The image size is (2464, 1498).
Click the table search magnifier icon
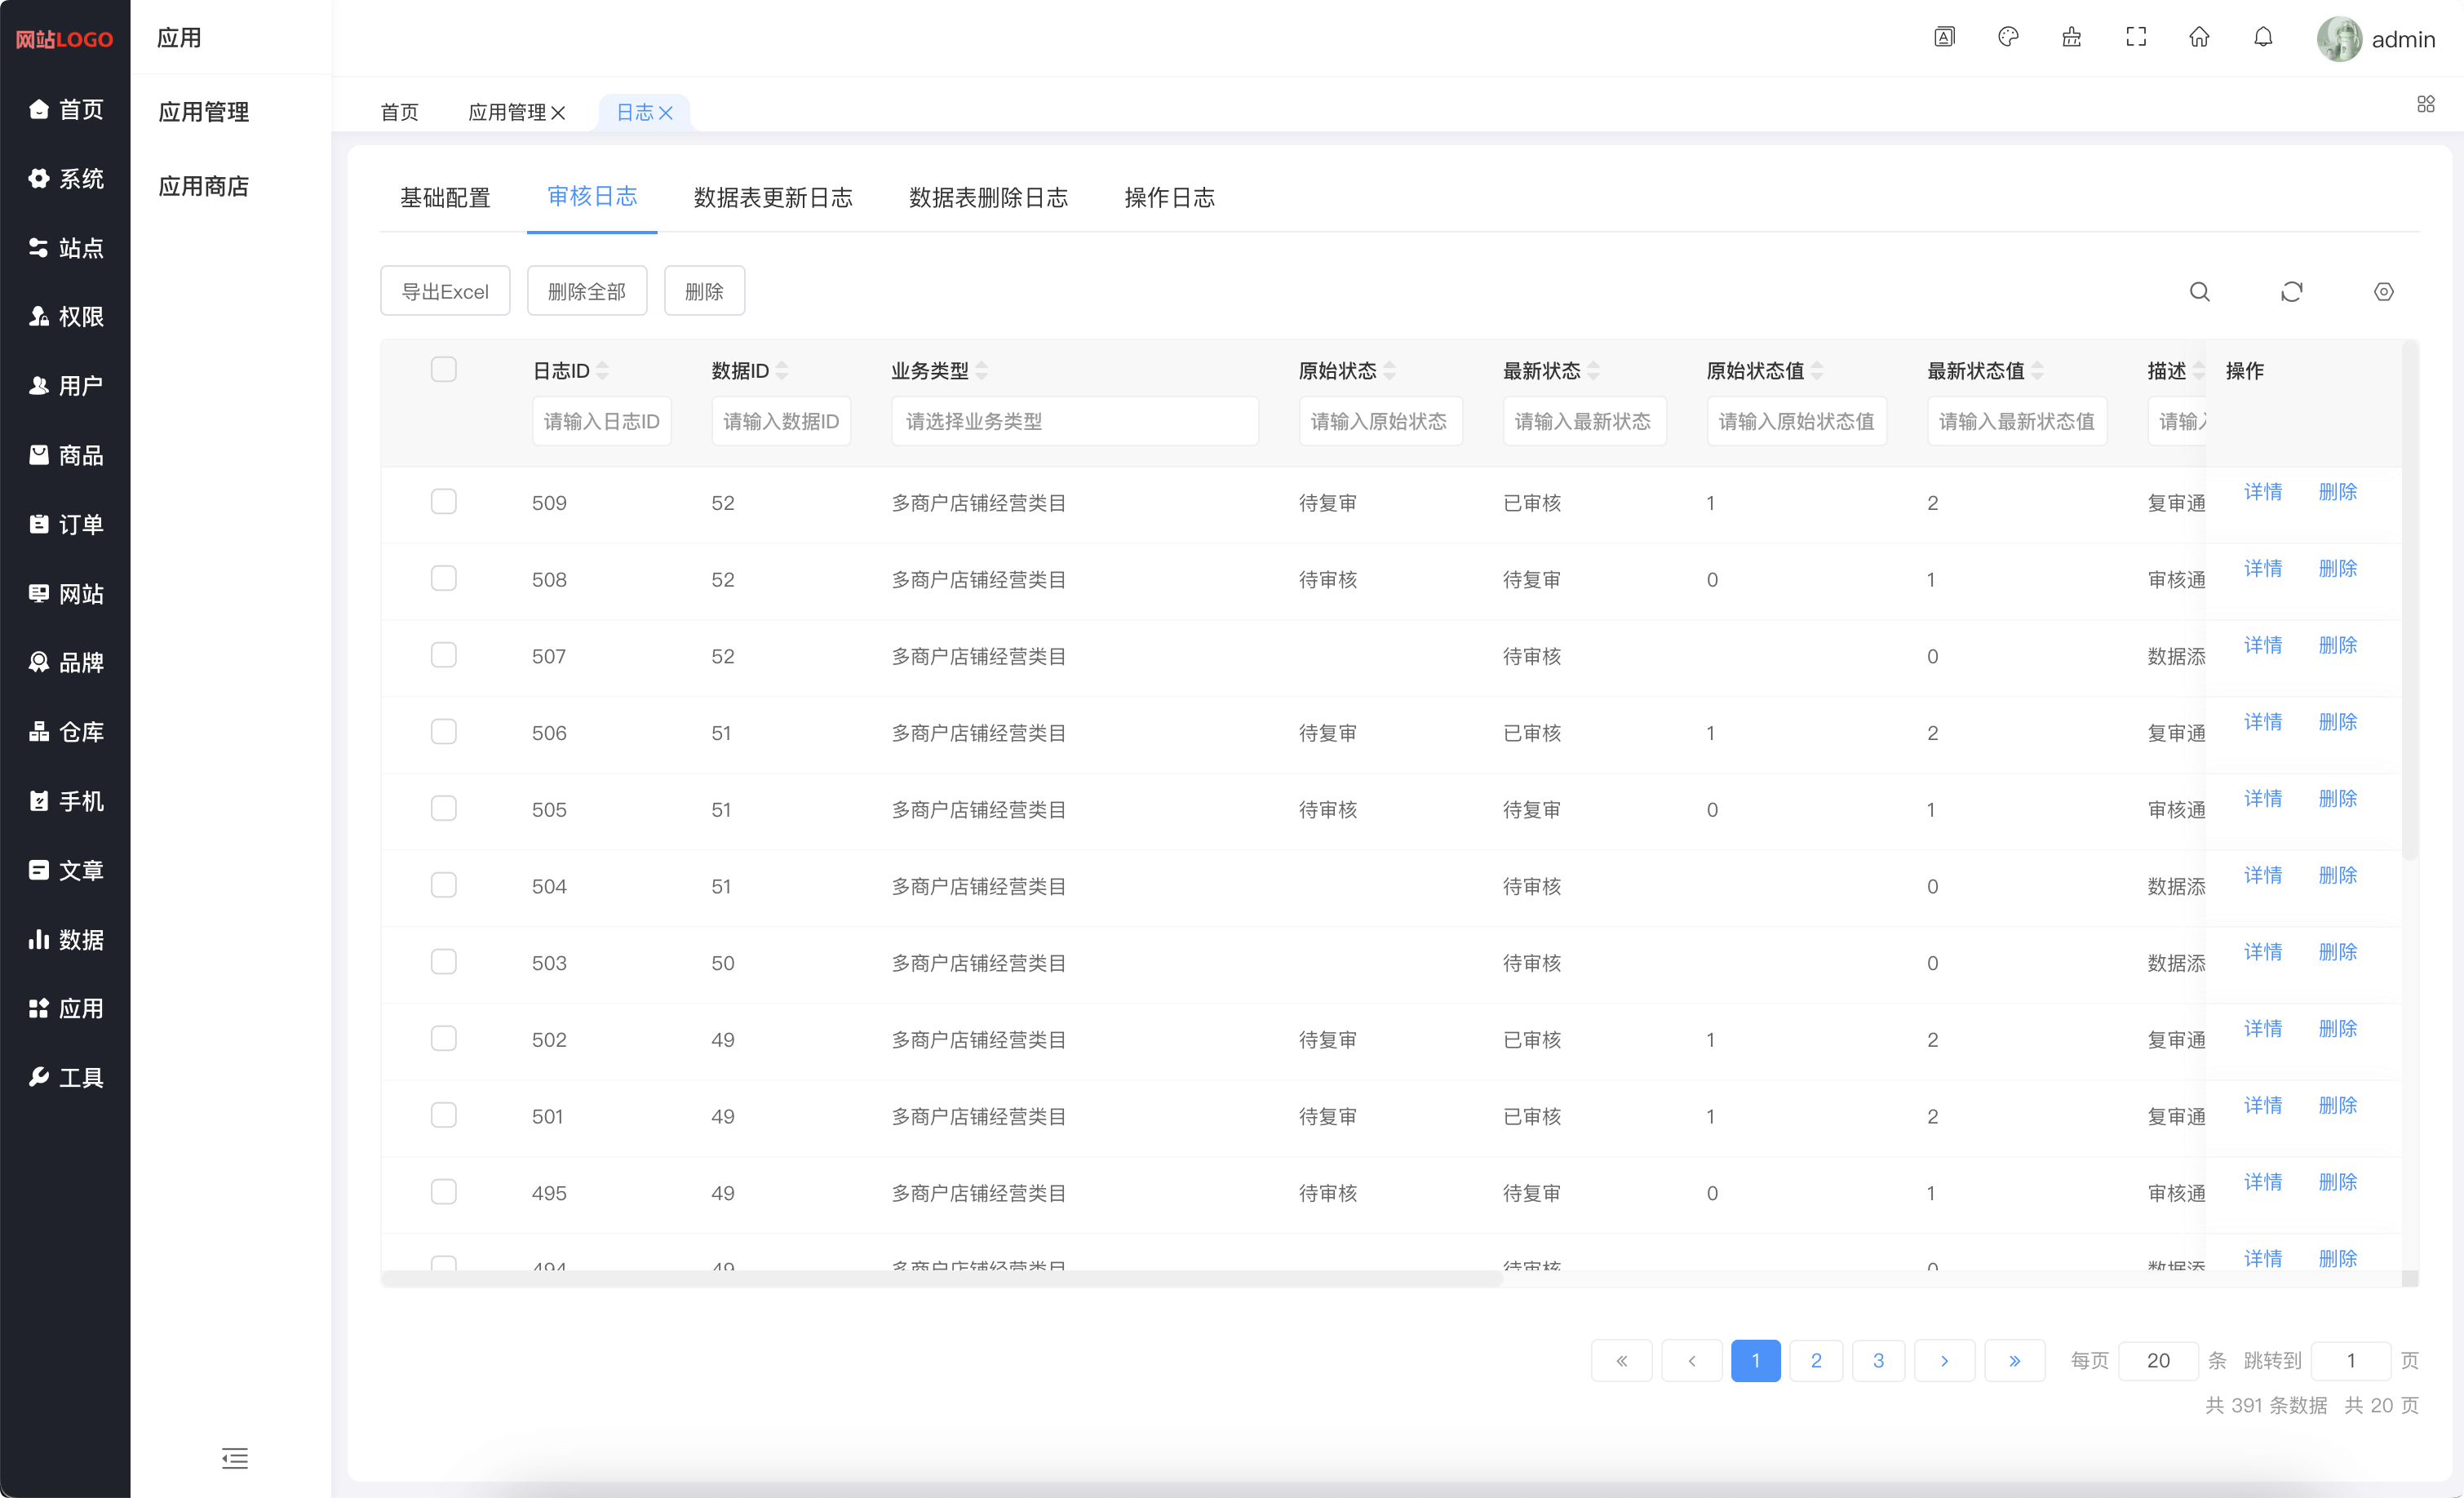pos(2200,292)
